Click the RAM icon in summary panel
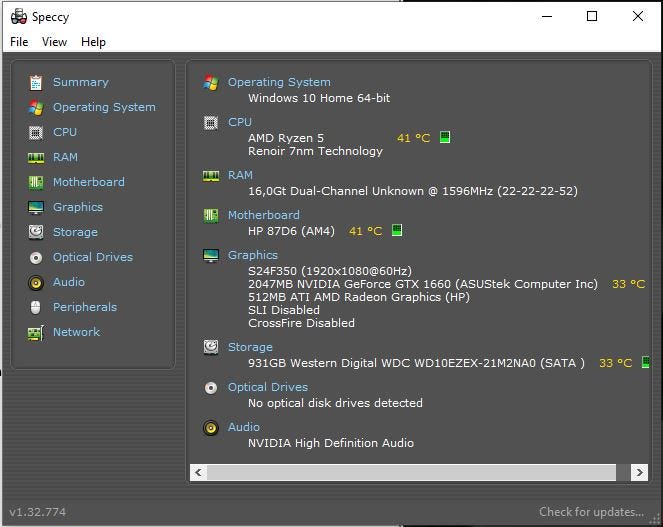This screenshot has height=527, width=663. coord(211,176)
